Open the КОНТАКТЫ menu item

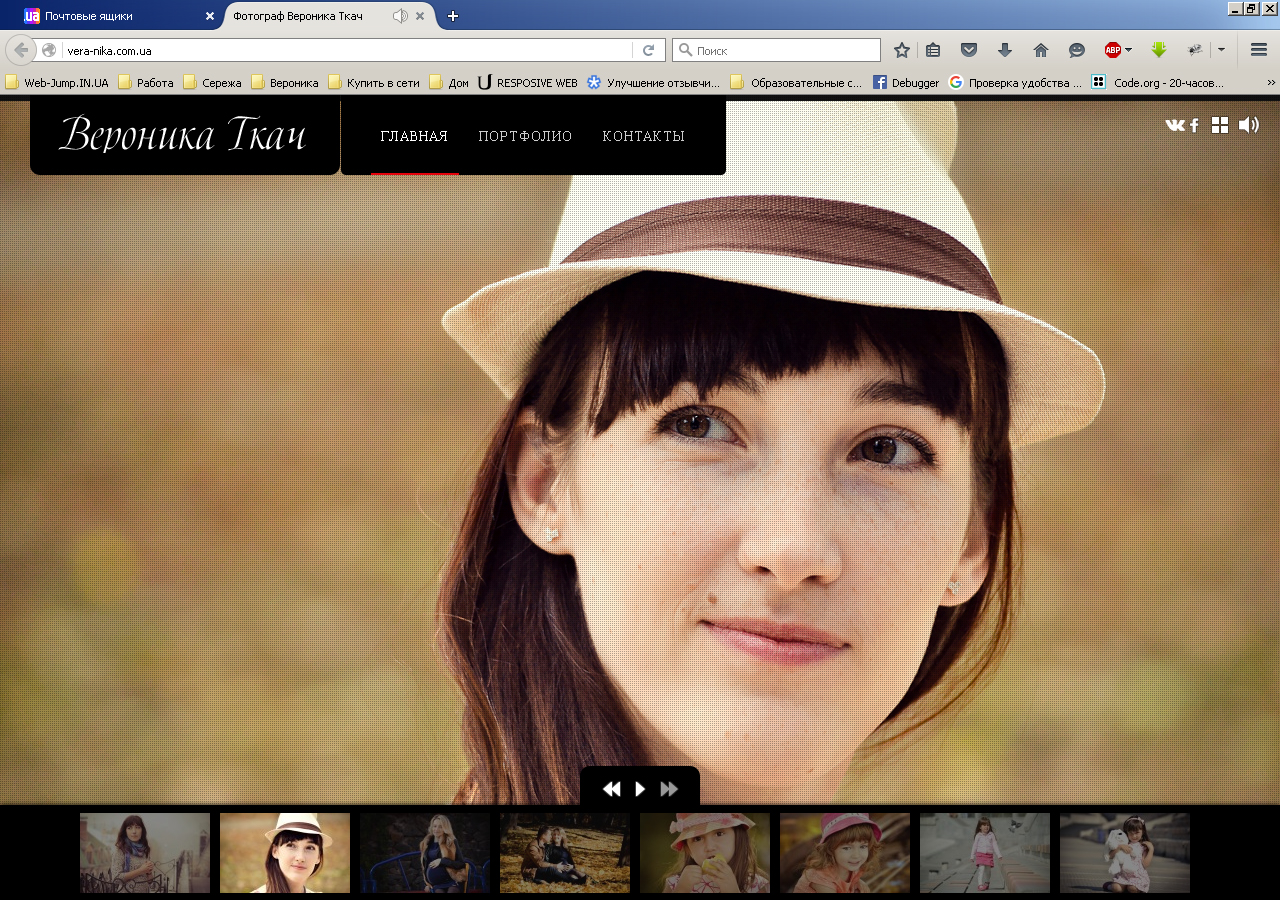tap(644, 137)
